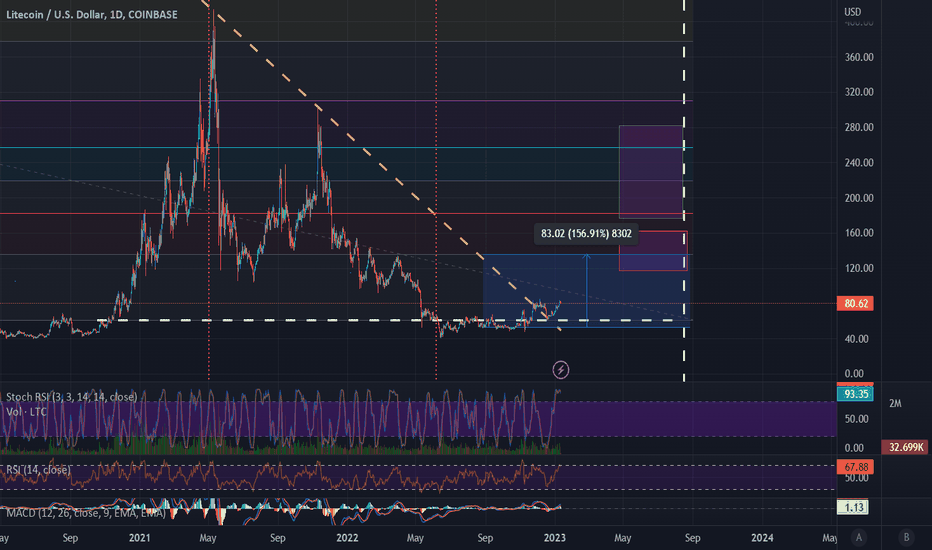Click the 2021 label on the time axis
Image resolution: width=932 pixels, height=550 pixels.
(x=140, y=538)
